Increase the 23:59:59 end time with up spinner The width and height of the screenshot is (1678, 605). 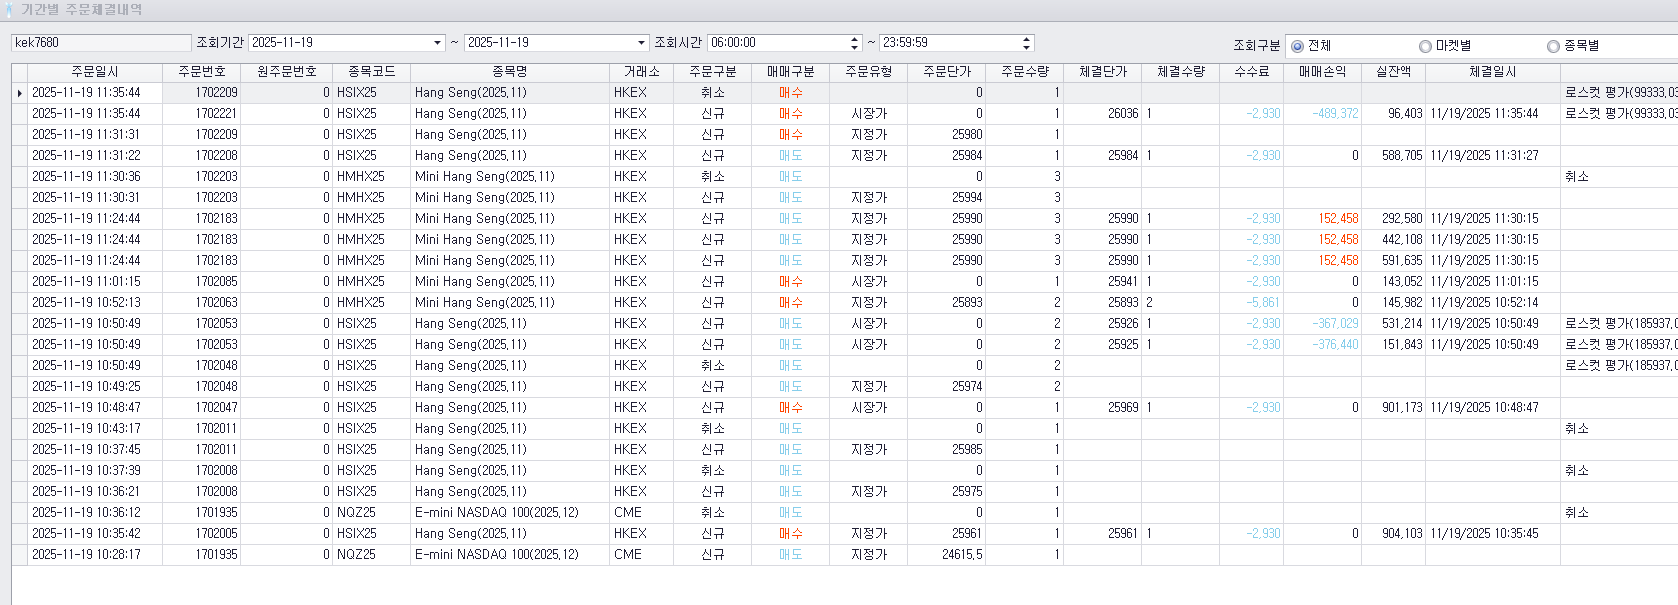[1026, 39]
